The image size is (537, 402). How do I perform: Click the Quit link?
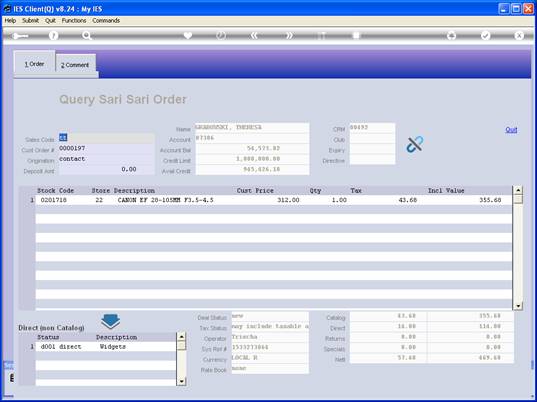pyautogui.click(x=511, y=130)
